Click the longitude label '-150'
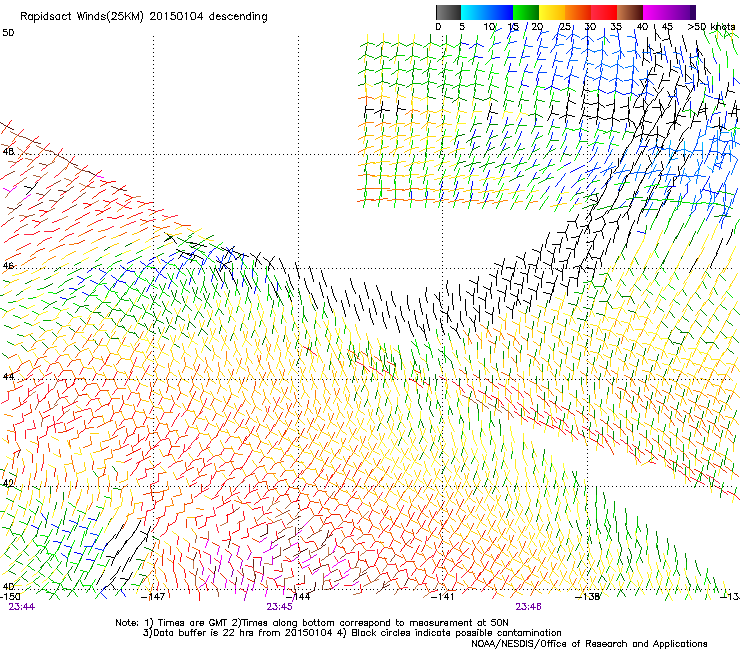This screenshot has width=740, height=650. 10,597
